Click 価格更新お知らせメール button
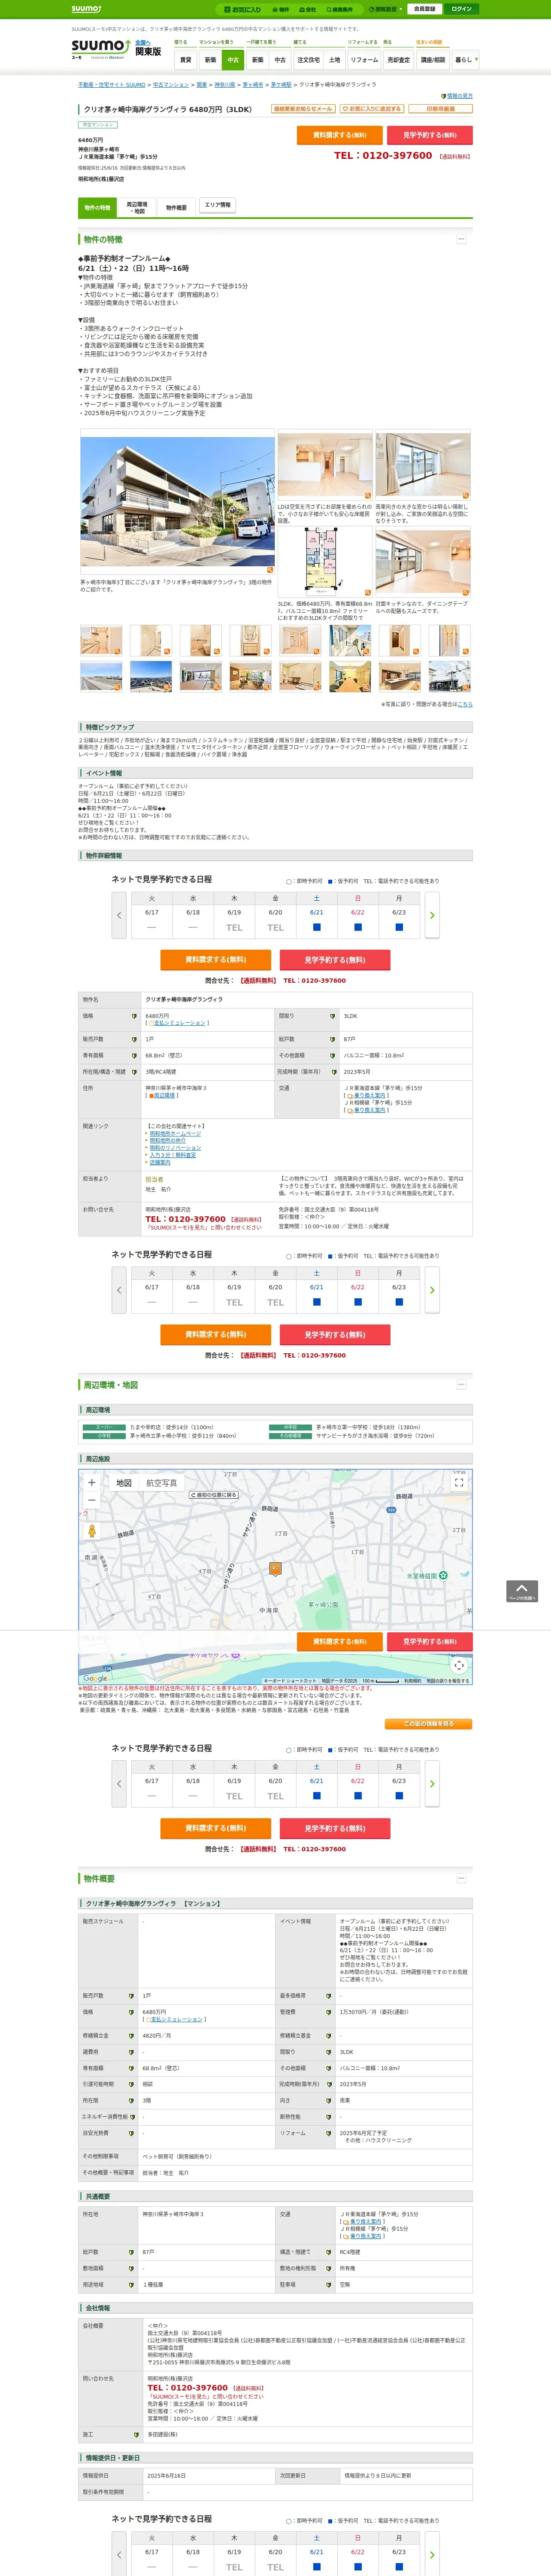 pyautogui.click(x=303, y=109)
